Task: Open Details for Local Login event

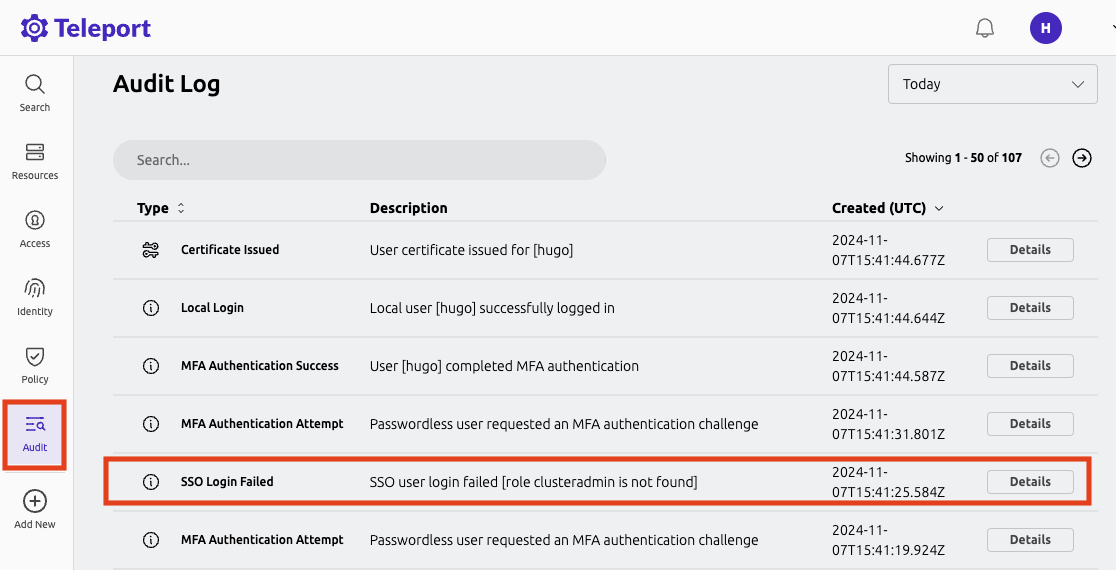Action: (x=1029, y=308)
